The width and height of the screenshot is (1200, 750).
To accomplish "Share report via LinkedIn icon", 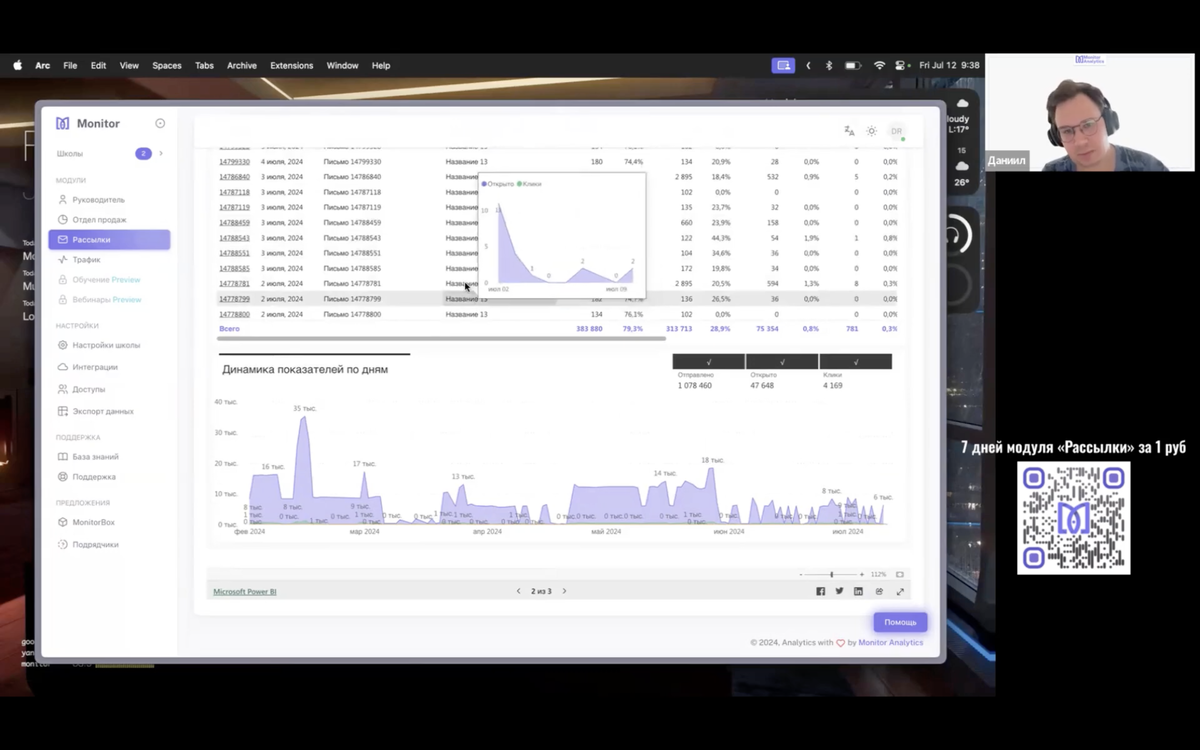I will click(858, 591).
